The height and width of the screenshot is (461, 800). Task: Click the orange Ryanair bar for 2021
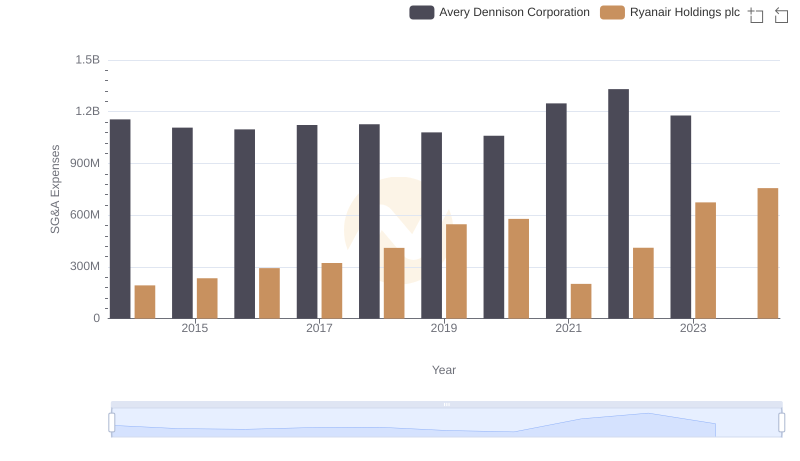581,301
